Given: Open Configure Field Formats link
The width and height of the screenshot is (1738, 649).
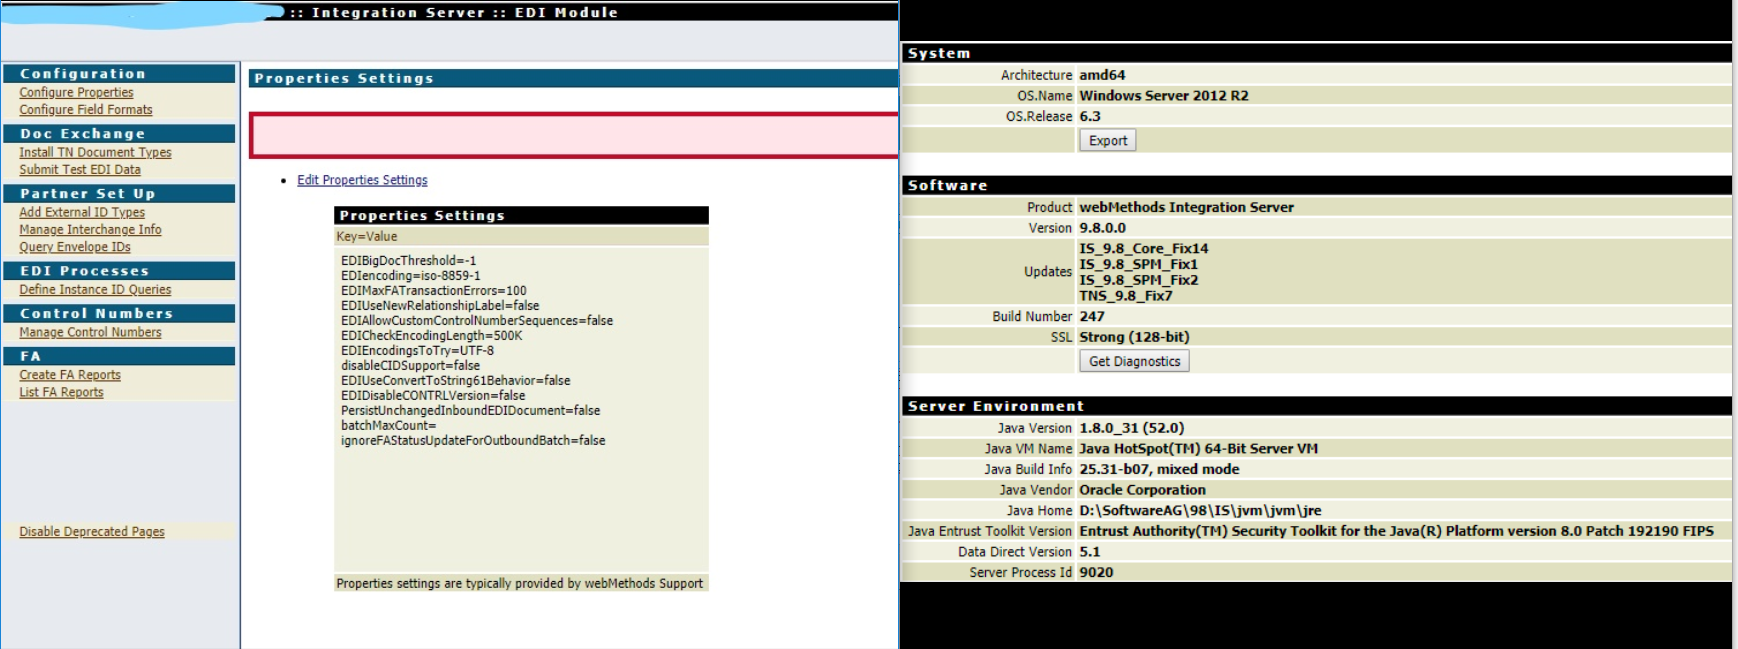Looking at the screenshot, I should [x=86, y=110].
